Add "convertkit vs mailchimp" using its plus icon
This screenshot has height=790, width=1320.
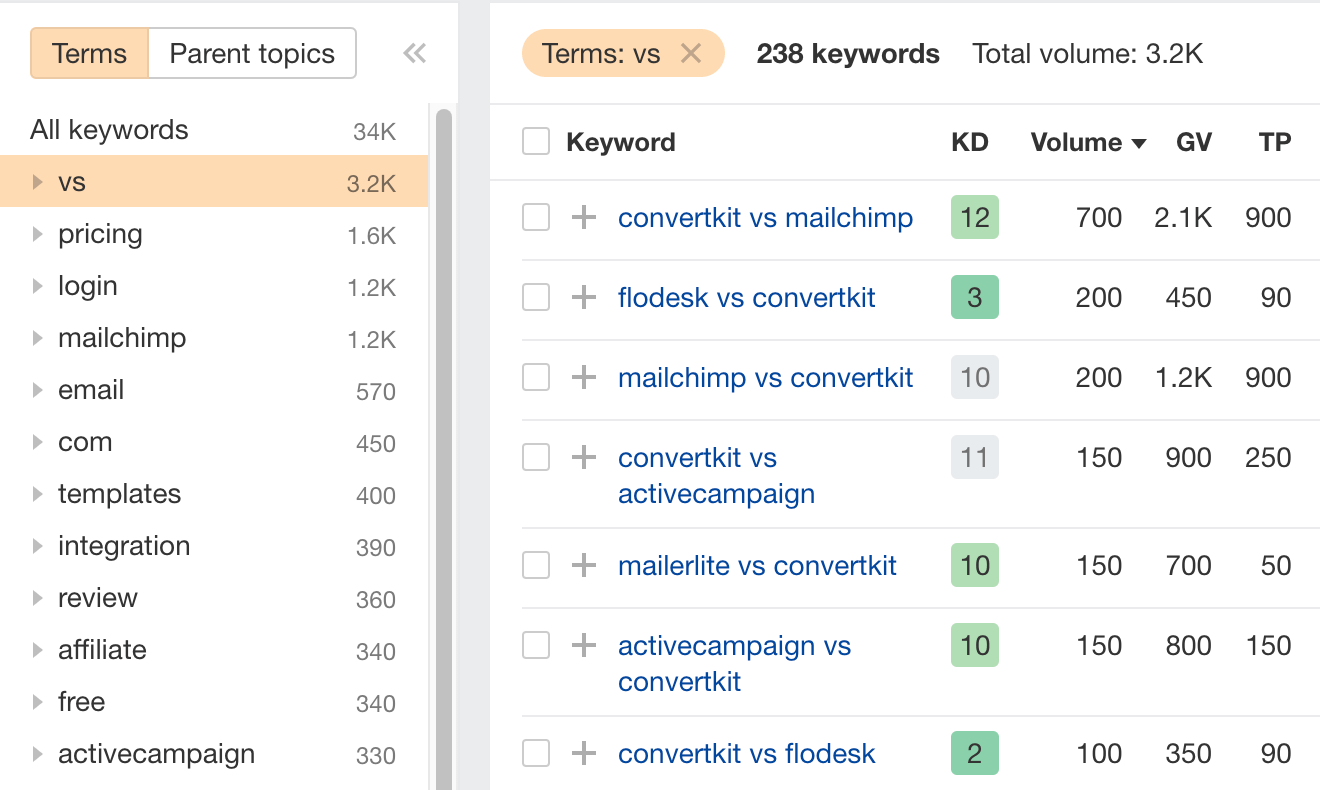[583, 217]
